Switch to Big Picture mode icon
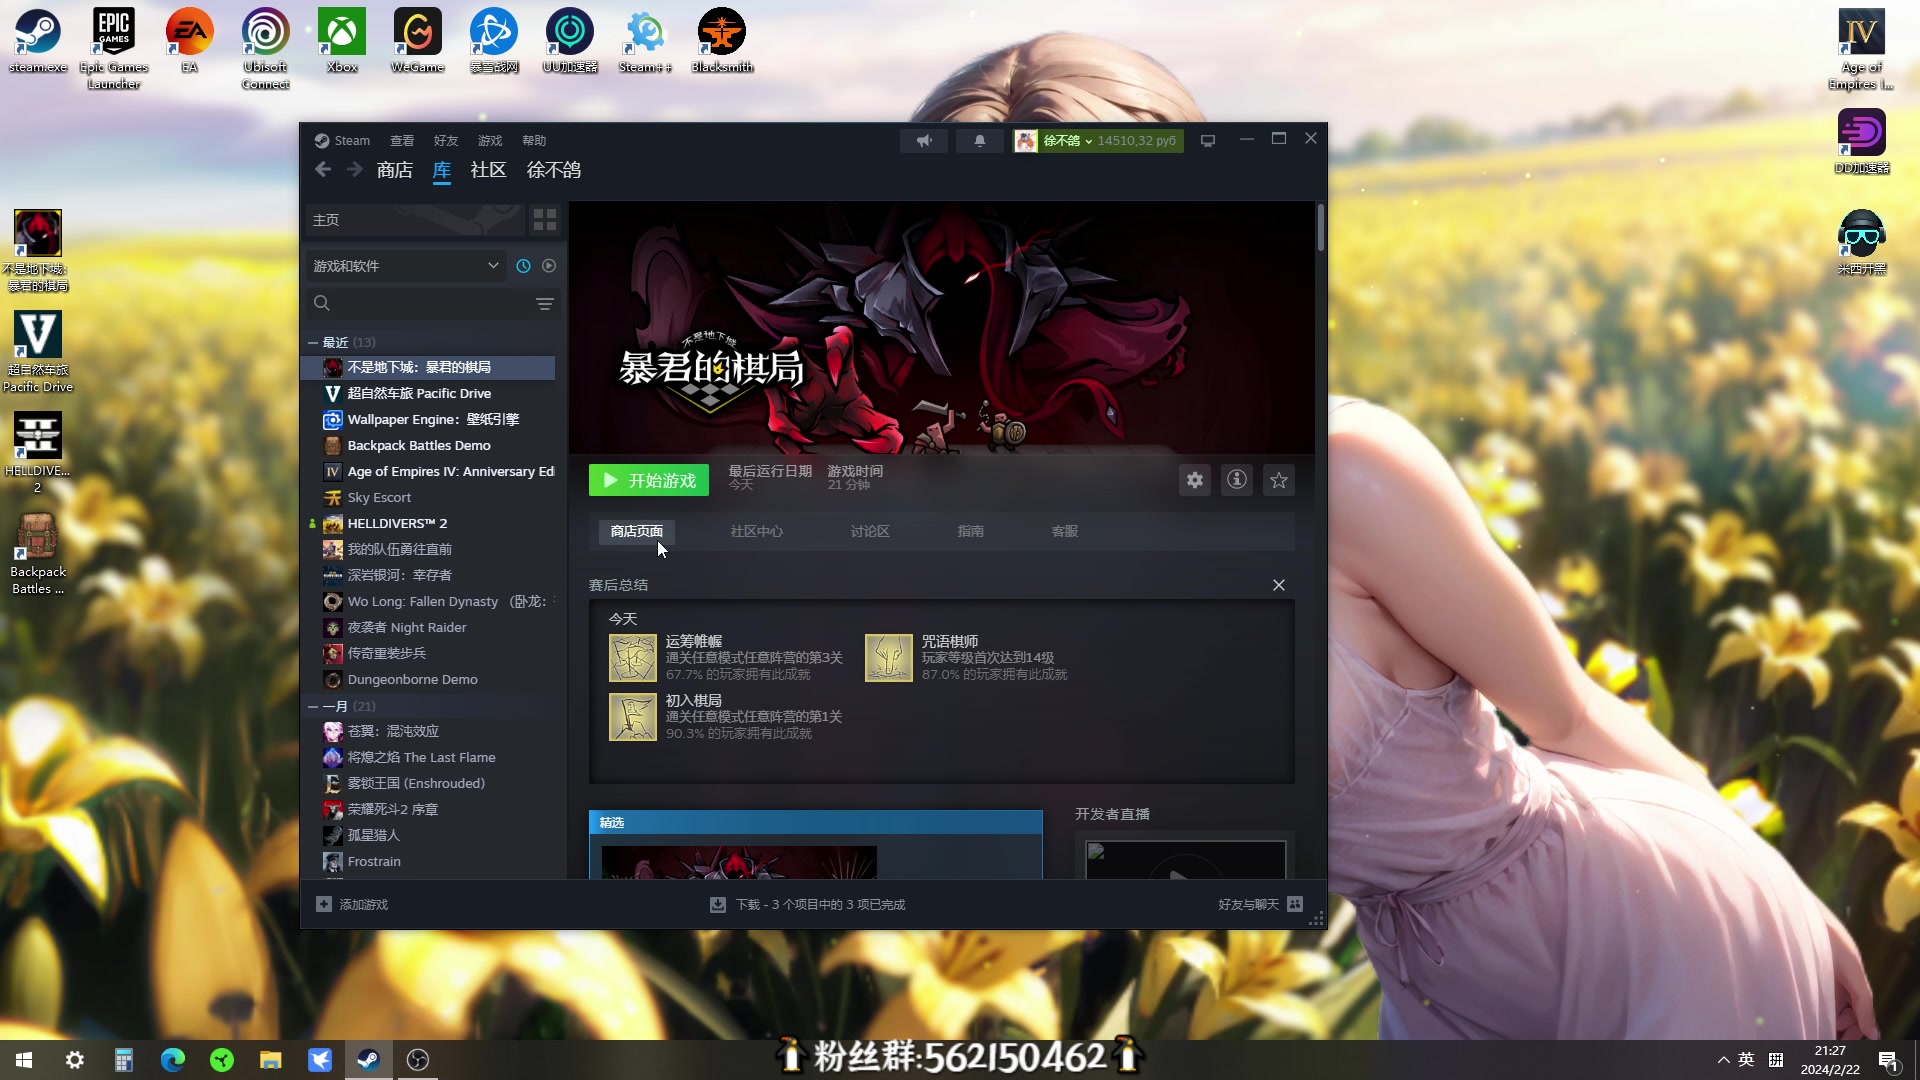The image size is (1920, 1080). 1208,141
